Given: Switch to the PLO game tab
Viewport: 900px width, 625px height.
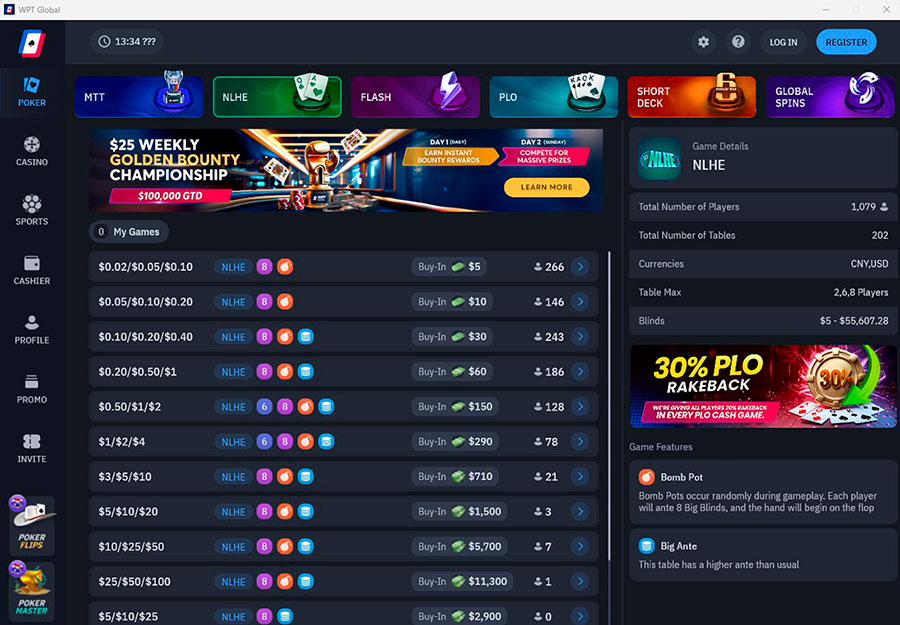Looking at the screenshot, I should pyautogui.click(x=553, y=97).
